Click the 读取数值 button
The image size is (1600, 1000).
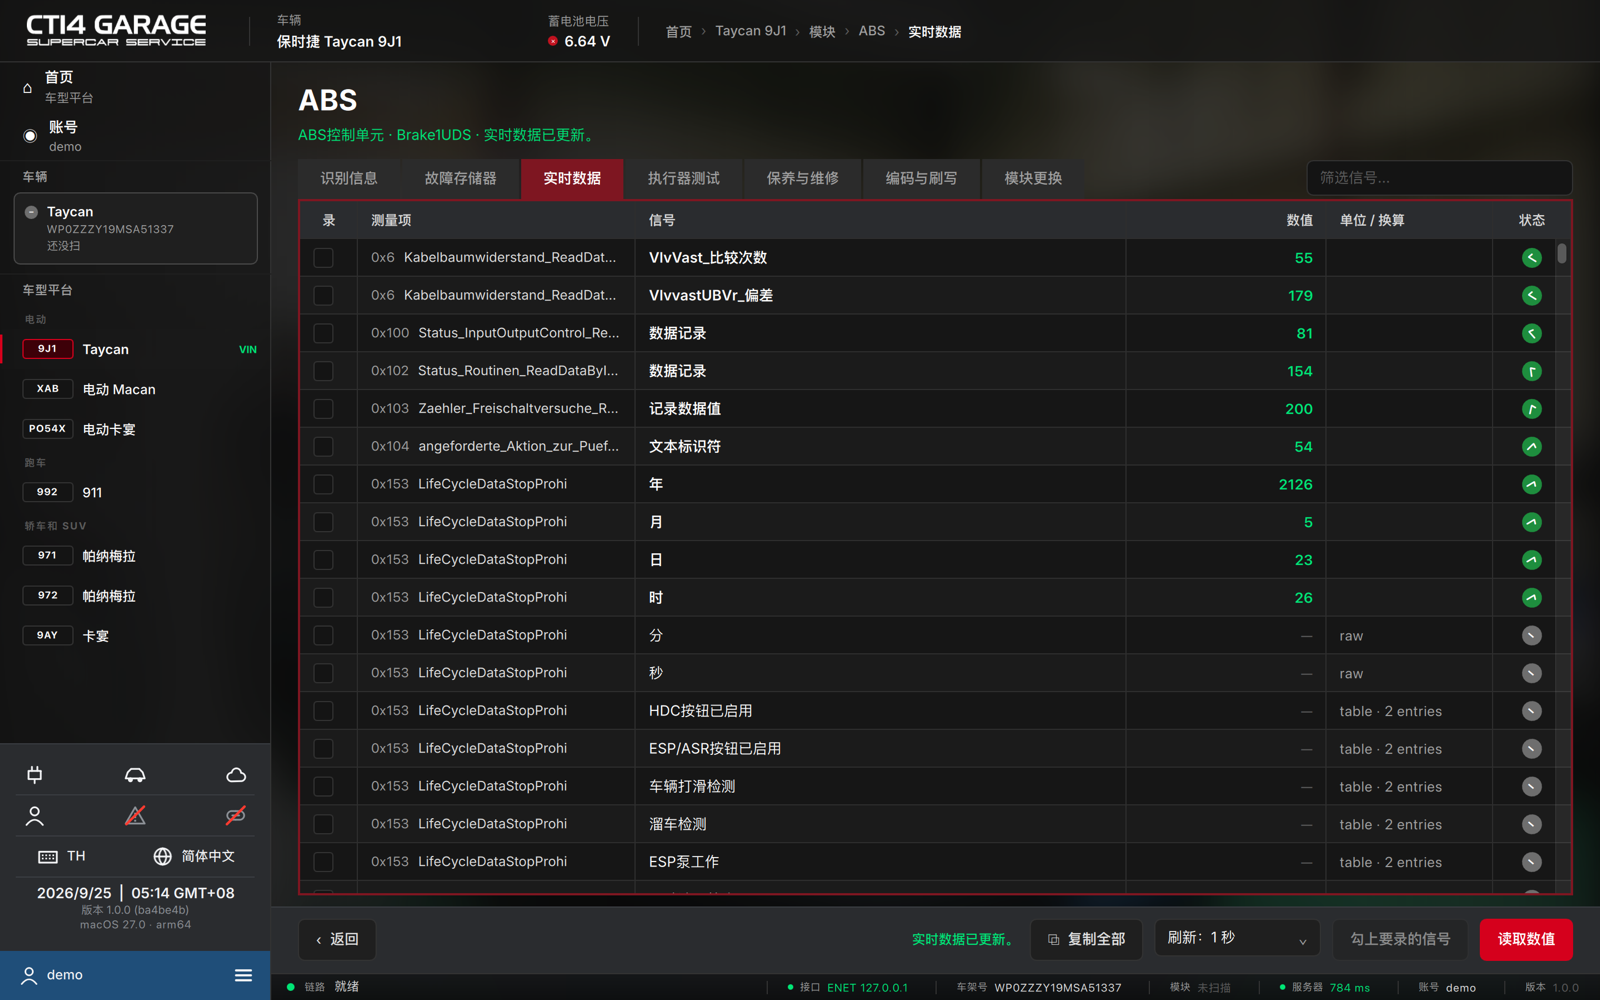pyautogui.click(x=1526, y=939)
